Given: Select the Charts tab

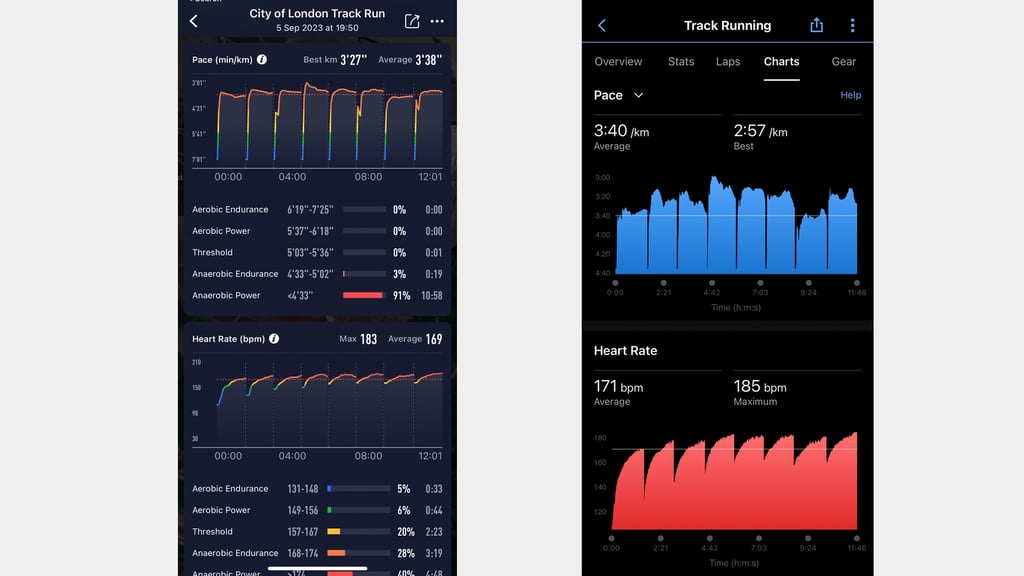Looking at the screenshot, I should tap(781, 61).
